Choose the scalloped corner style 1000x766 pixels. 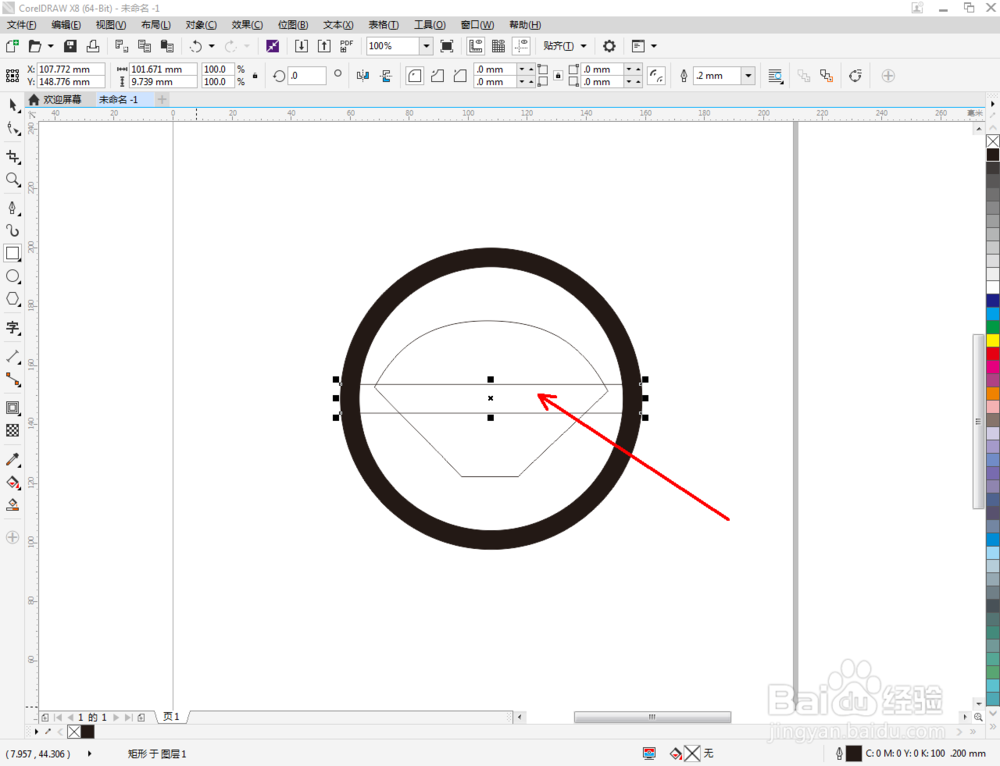pos(438,76)
